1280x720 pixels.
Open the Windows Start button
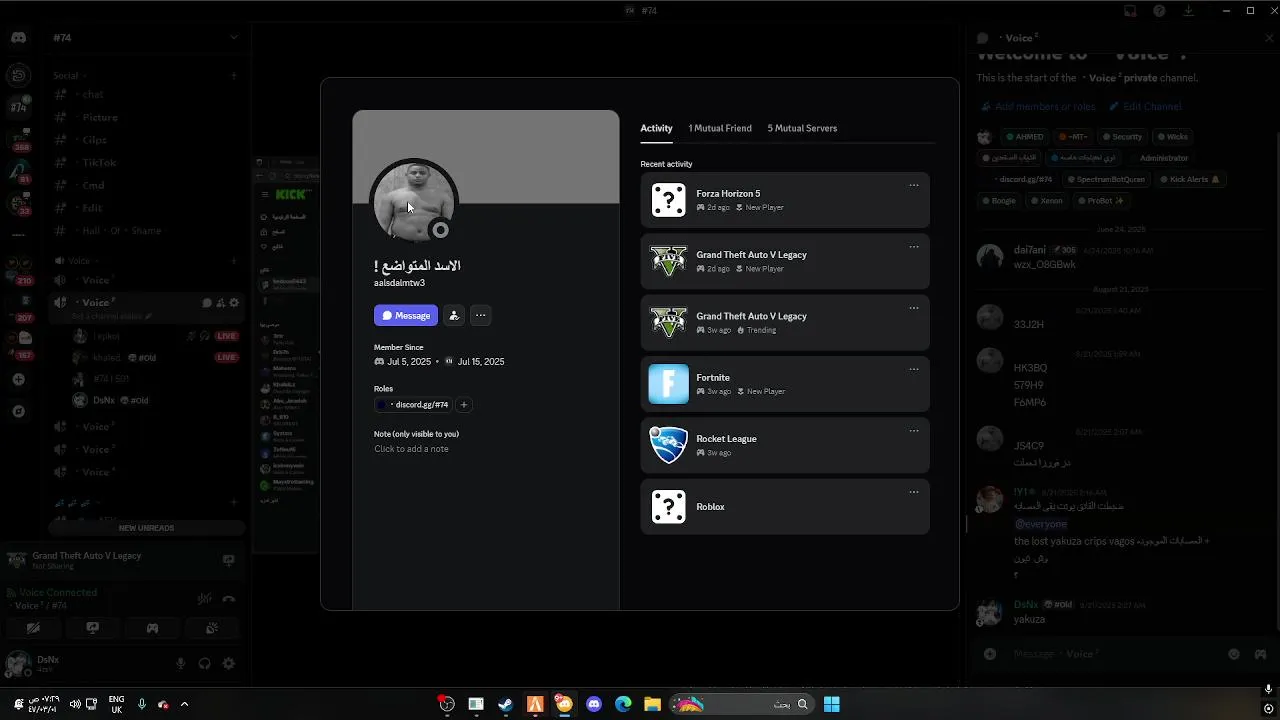831,704
